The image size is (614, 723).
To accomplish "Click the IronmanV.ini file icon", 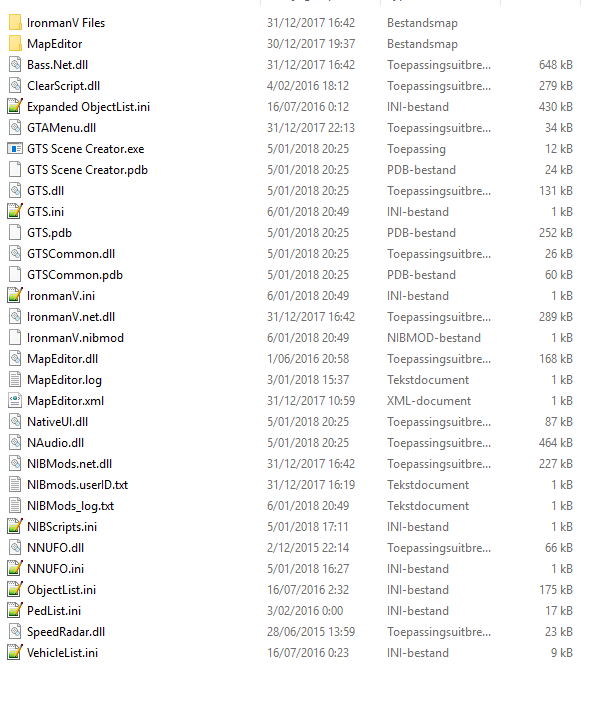I will (x=15, y=296).
